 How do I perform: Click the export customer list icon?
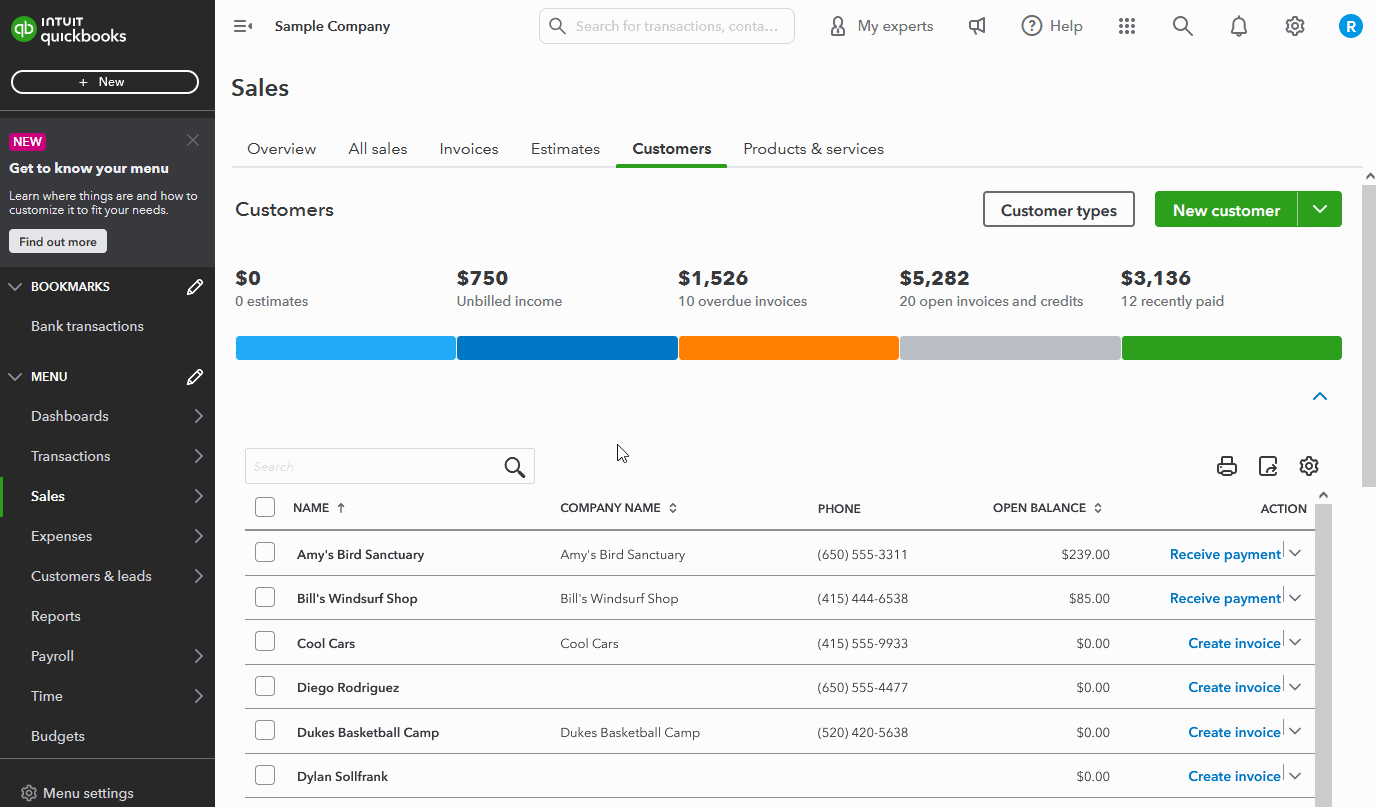pos(1268,466)
